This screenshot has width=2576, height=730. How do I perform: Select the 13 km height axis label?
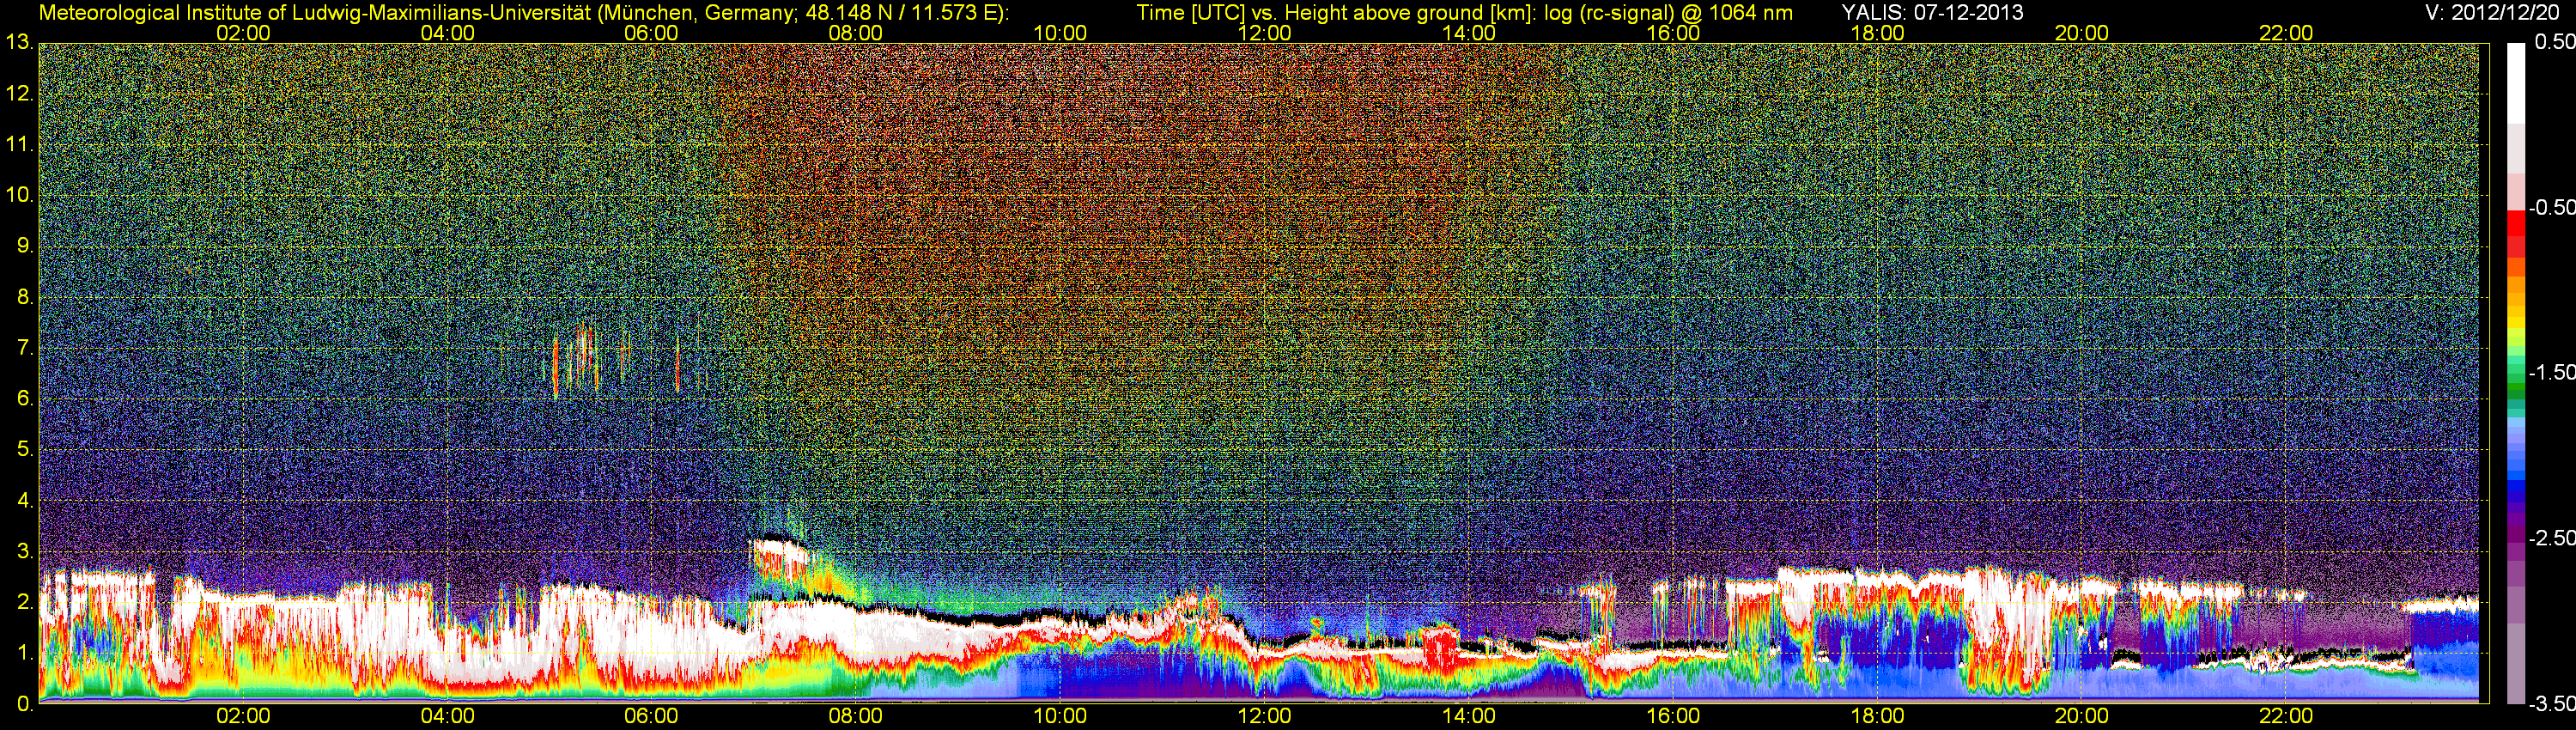pos(19,43)
